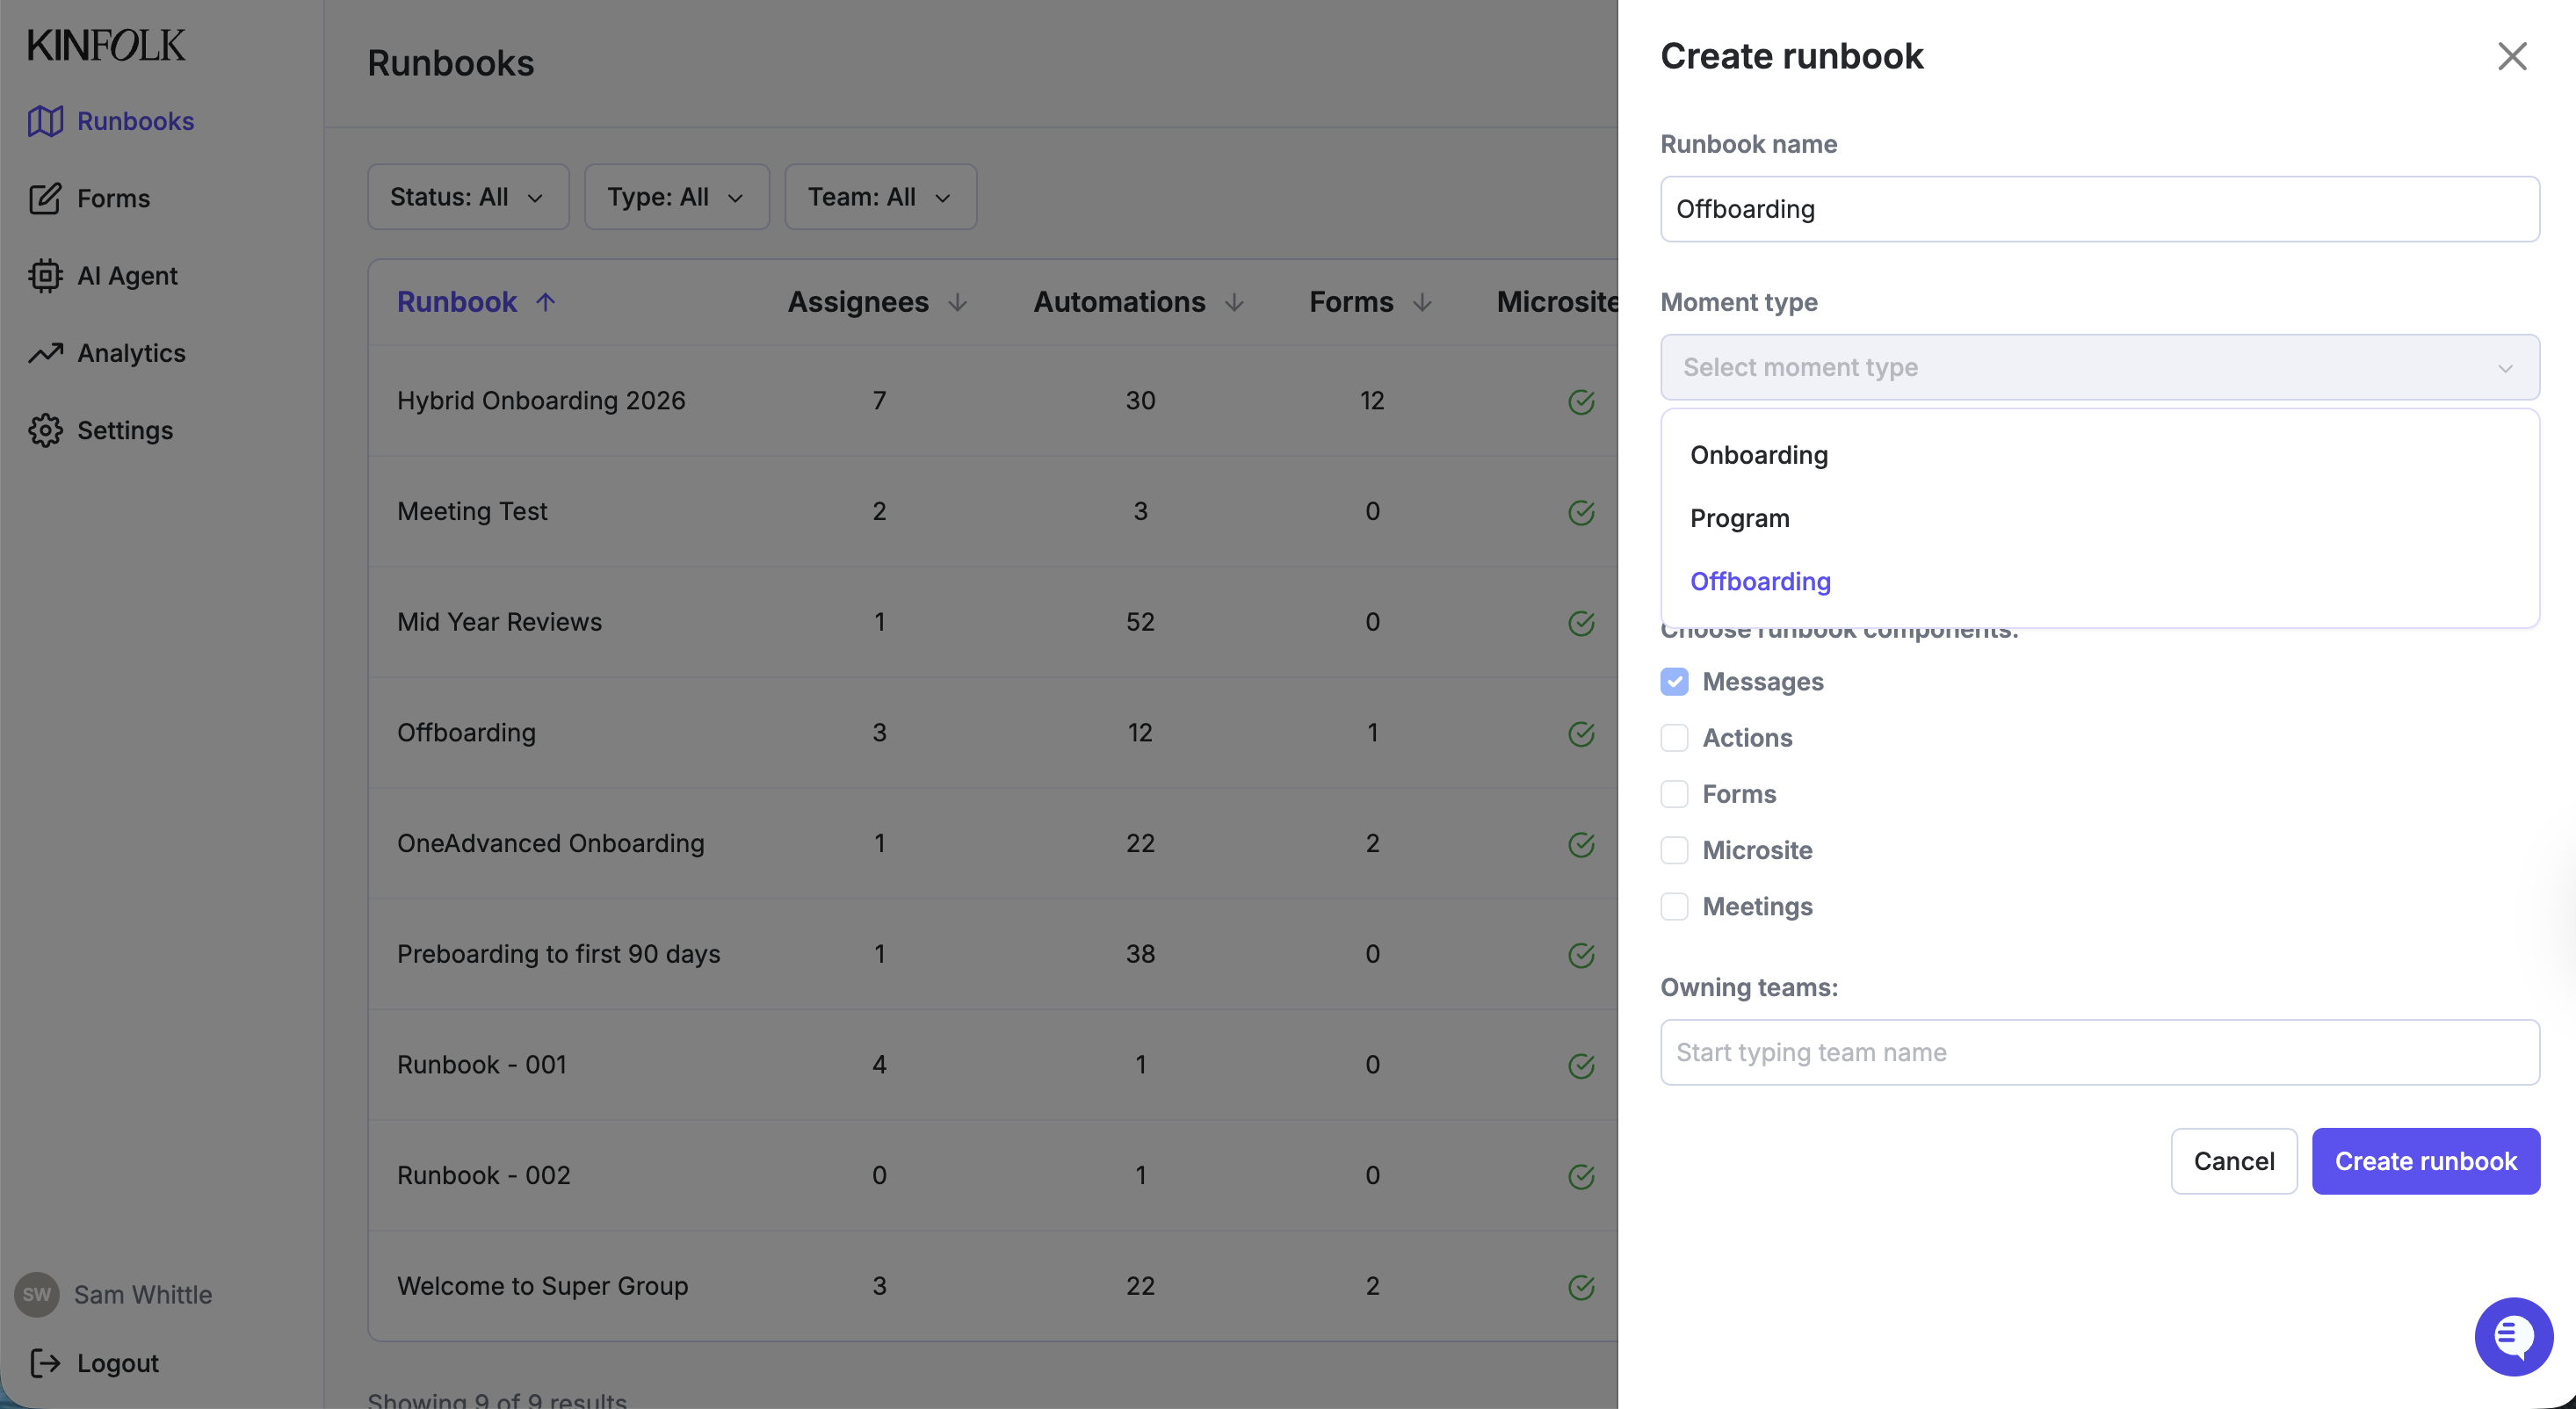Click sort arrow beside Forms column
This screenshot has height=1409, width=2576.
click(1422, 302)
